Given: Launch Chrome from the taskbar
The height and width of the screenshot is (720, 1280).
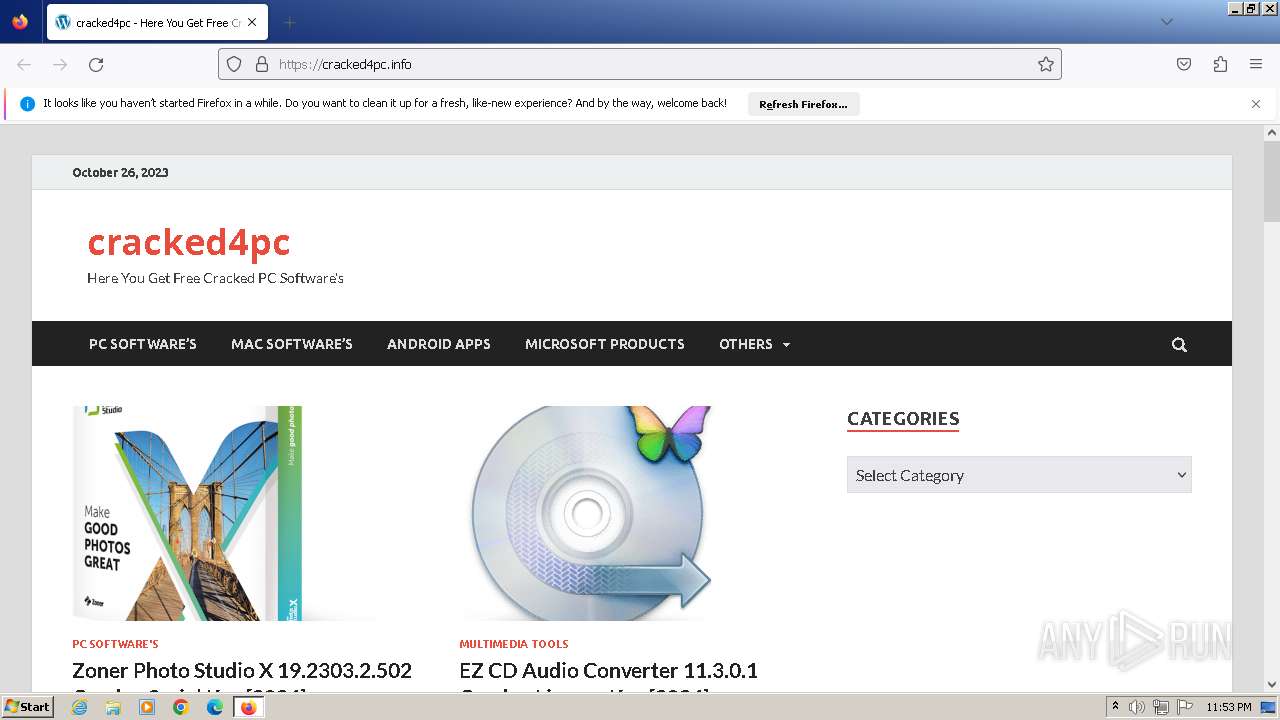Looking at the screenshot, I should point(181,707).
